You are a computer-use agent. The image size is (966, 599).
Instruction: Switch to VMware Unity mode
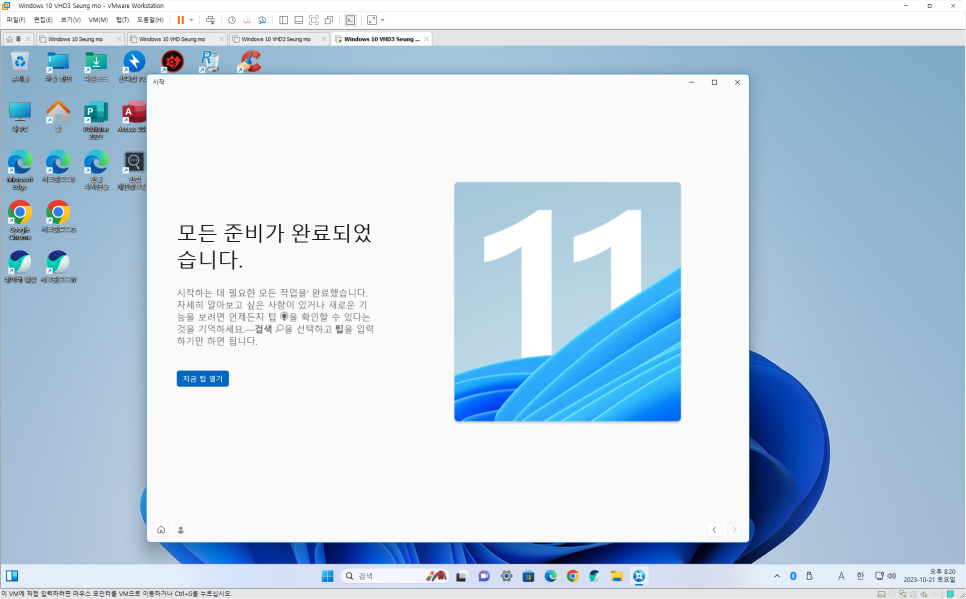coord(329,20)
